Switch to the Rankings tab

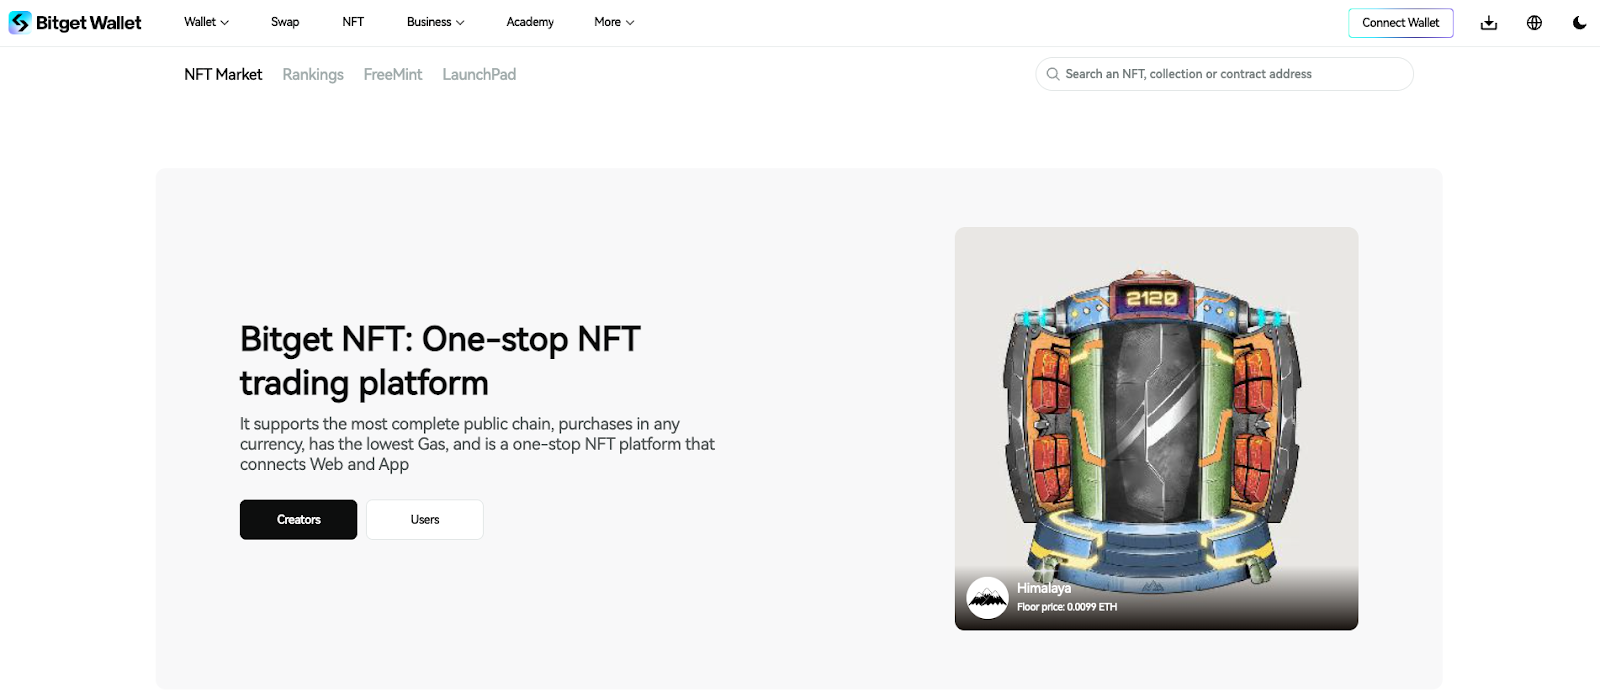[x=313, y=74]
